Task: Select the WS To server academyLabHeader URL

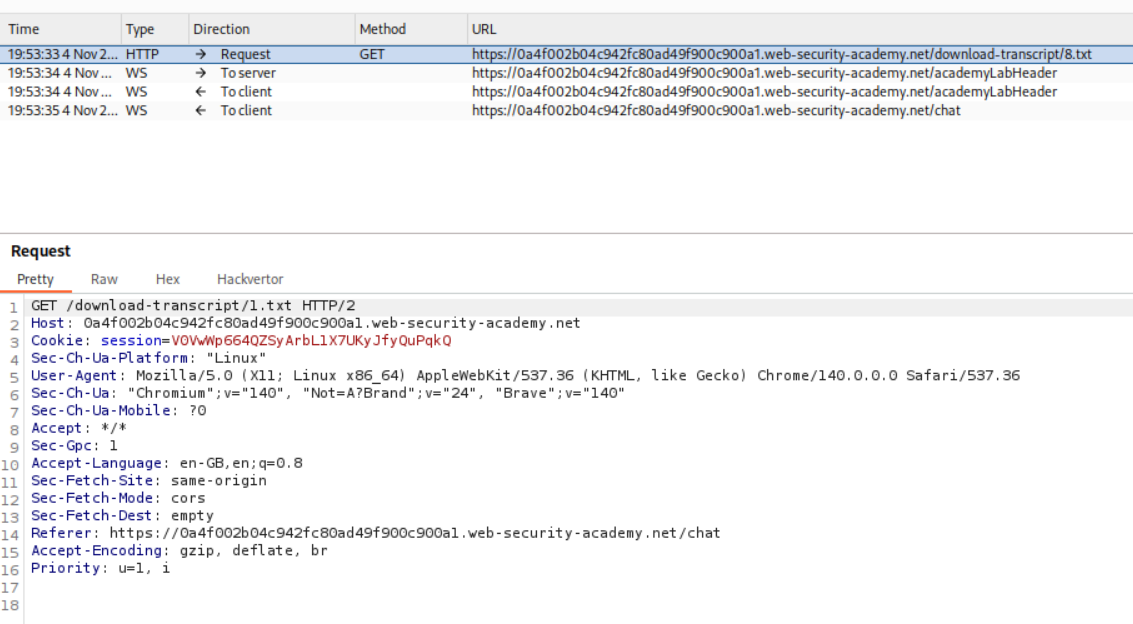Action: 764,73
